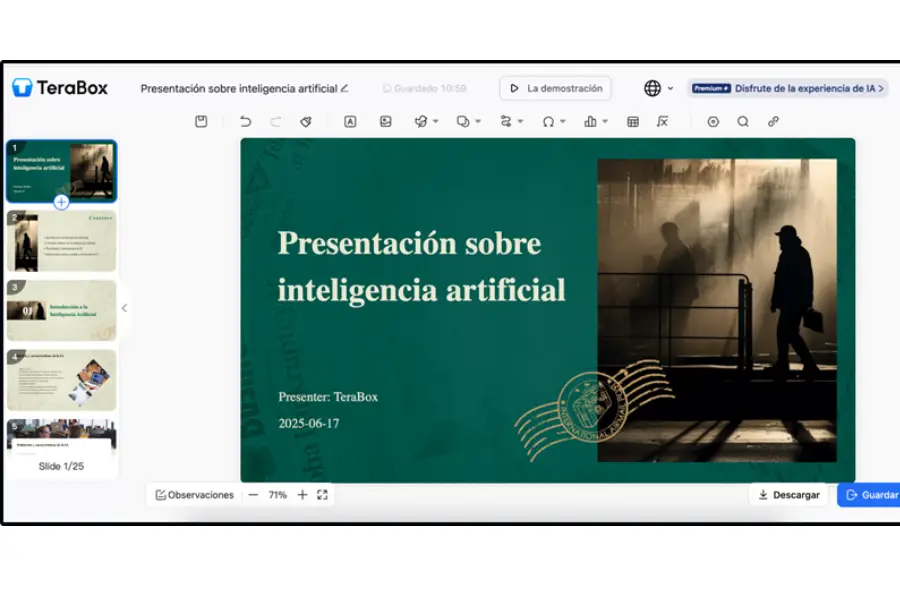Click the save icon in the toolbar
The height and width of the screenshot is (600, 900).
point(201,121)
